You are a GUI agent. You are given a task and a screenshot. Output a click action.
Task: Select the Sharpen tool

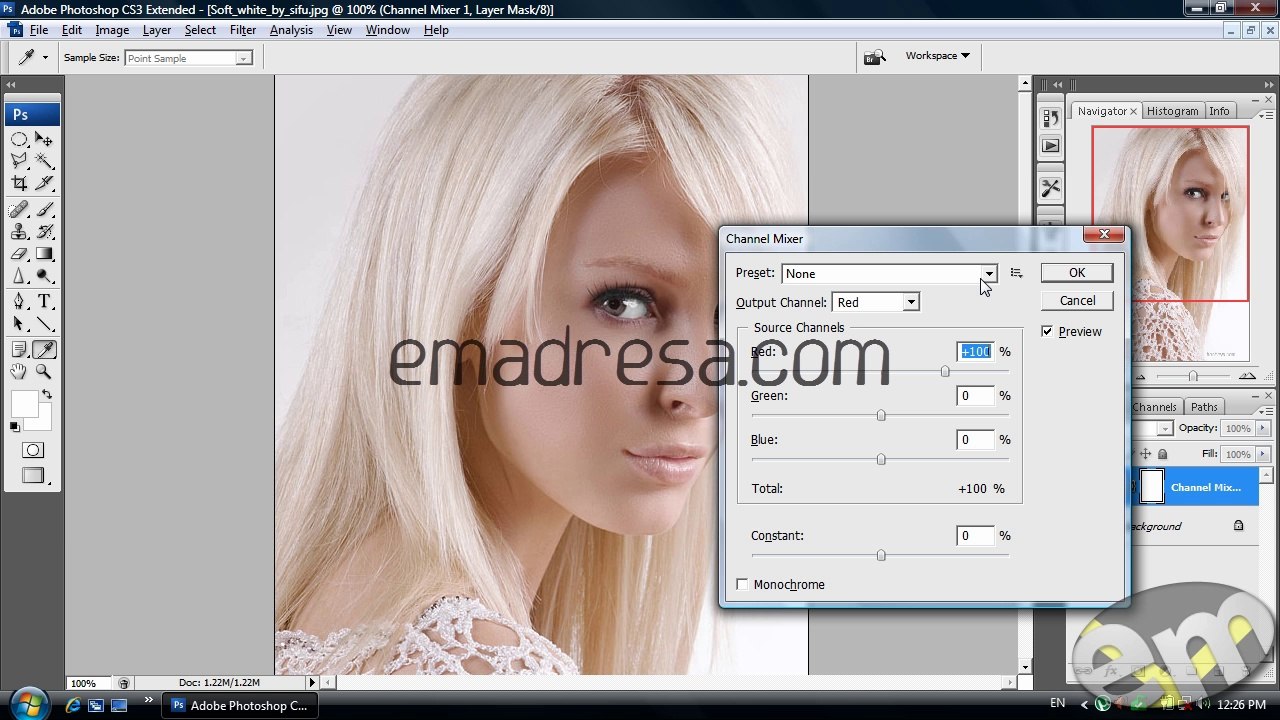click(19, 276)
